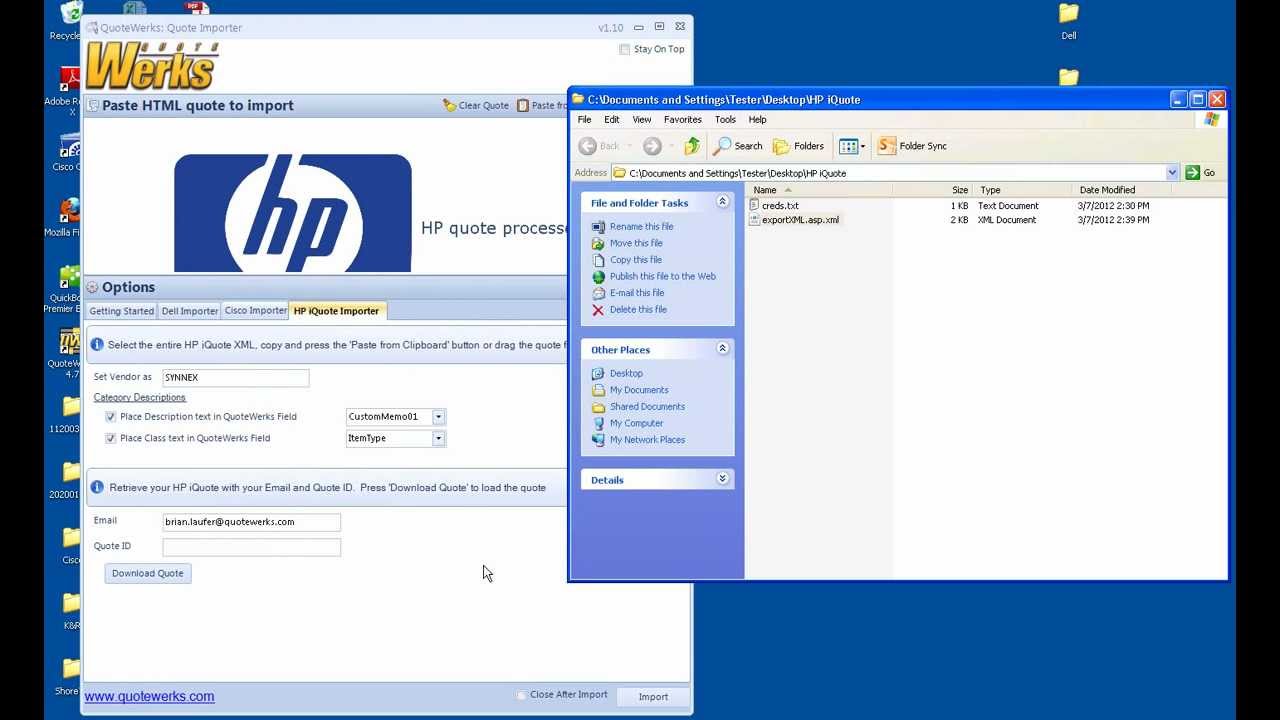Click the Recycle Bin desktop icon
The height and width of the screenshot is (720, 1280).
tap(67, 22)
